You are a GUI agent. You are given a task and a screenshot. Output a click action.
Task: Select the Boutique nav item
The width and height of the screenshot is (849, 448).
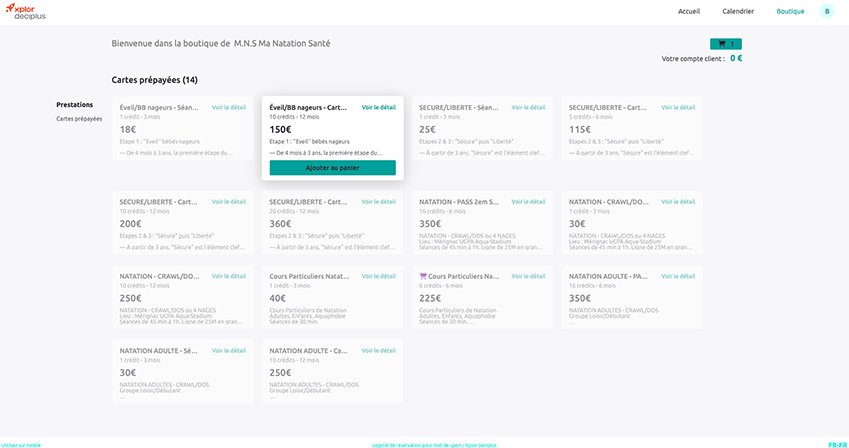(x=790, y=11)
